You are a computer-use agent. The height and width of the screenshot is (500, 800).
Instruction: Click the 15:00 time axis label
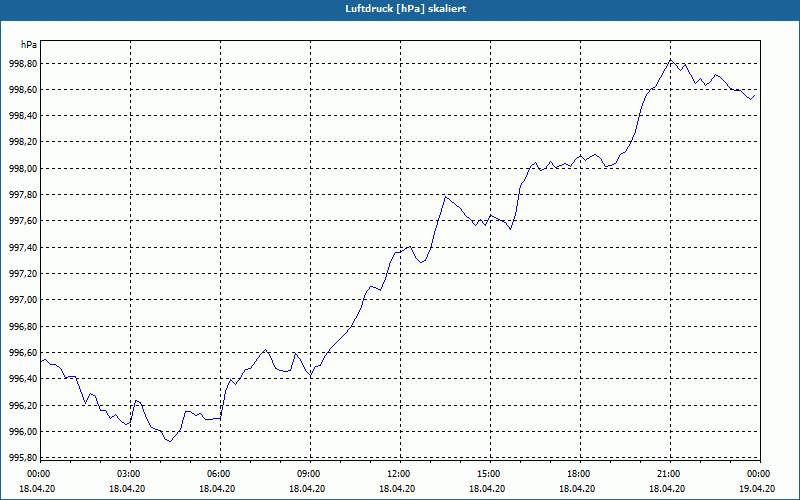click(490, 474)
